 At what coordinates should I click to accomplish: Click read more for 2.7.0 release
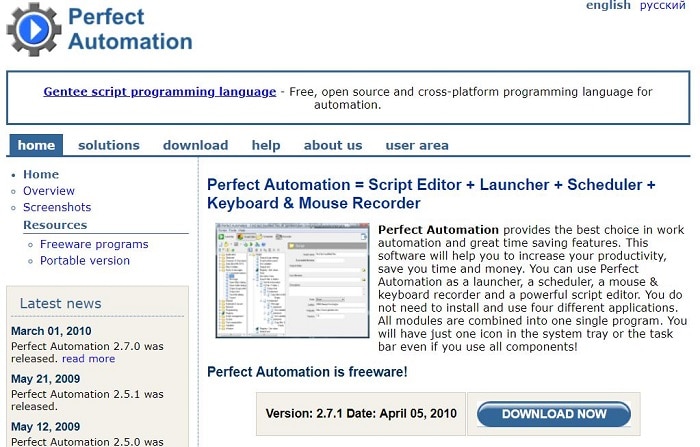click(88, 359)
